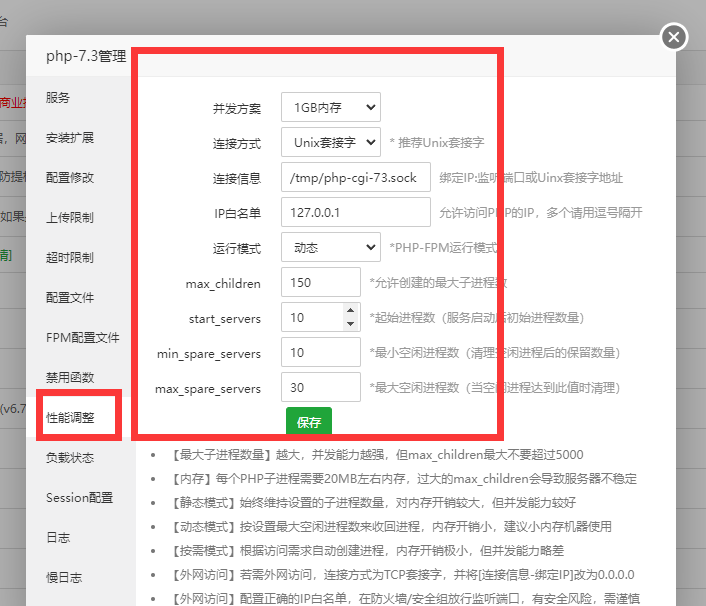This screenshot has height=606, width=706.
Task: Click the max_spare_servers label
Action: coord(208,389)
